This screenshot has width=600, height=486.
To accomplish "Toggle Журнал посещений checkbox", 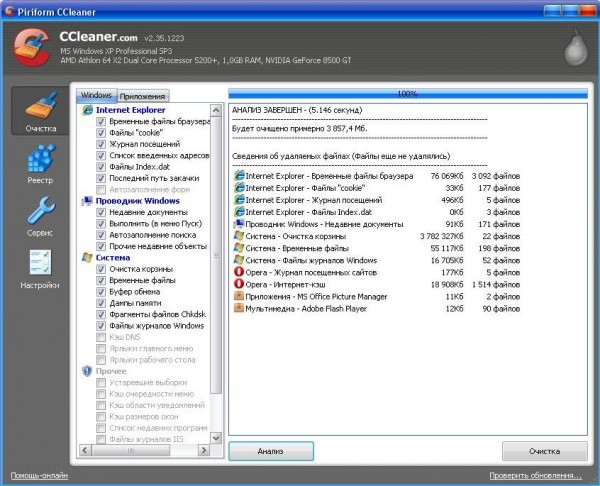I will coord(101,144).
